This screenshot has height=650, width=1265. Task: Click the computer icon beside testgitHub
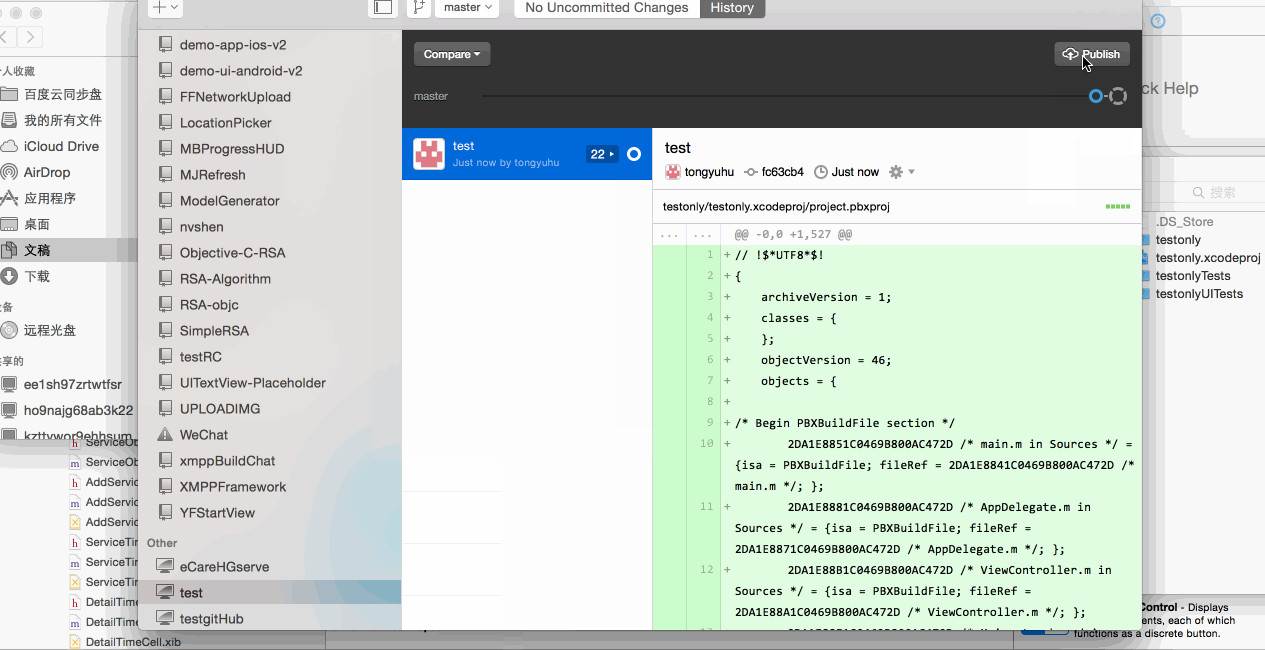click(166, 619)
